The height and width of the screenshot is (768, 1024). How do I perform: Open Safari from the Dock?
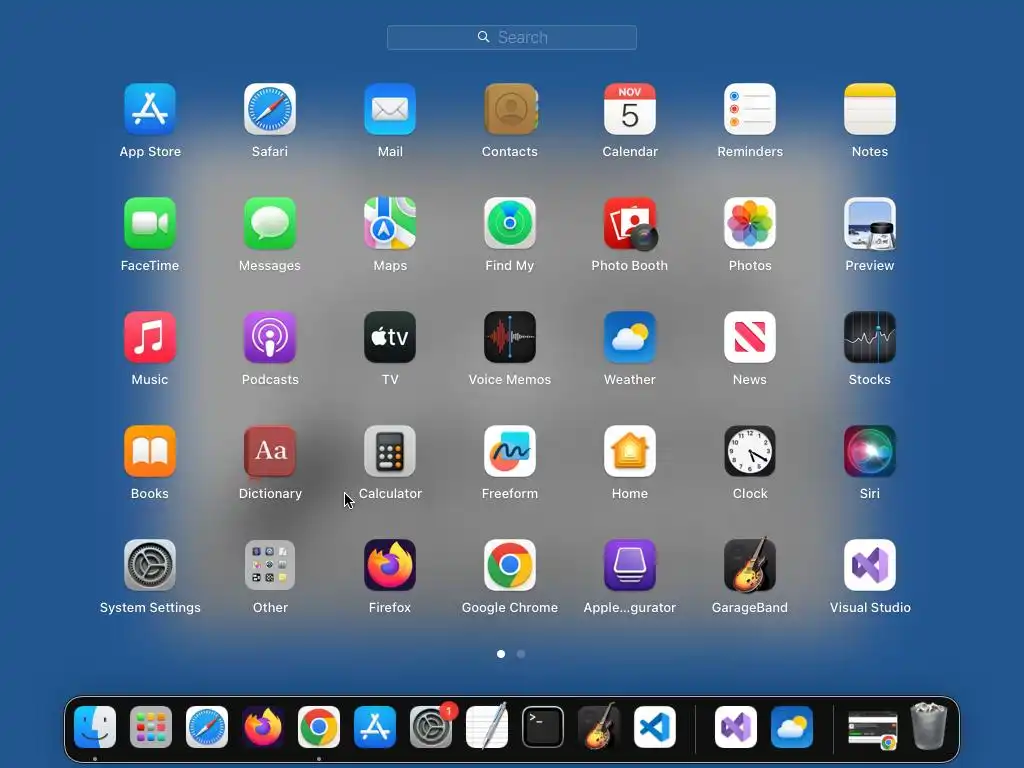click(207, 727)
